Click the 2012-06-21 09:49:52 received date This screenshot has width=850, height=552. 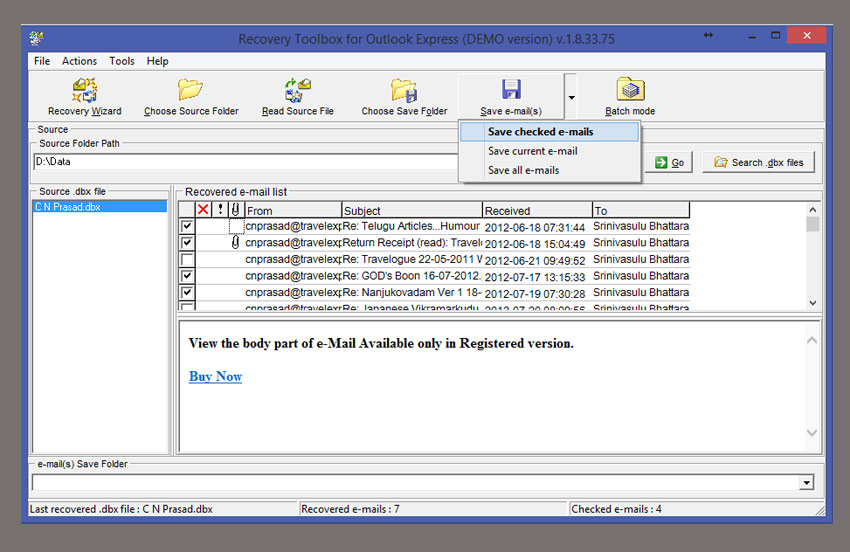535,261
